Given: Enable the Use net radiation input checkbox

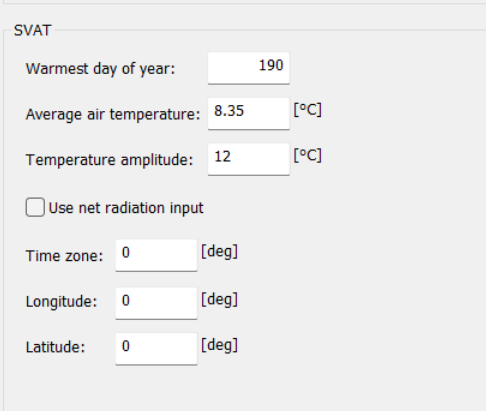Looking at the screenshot, I should click(35, 207).
